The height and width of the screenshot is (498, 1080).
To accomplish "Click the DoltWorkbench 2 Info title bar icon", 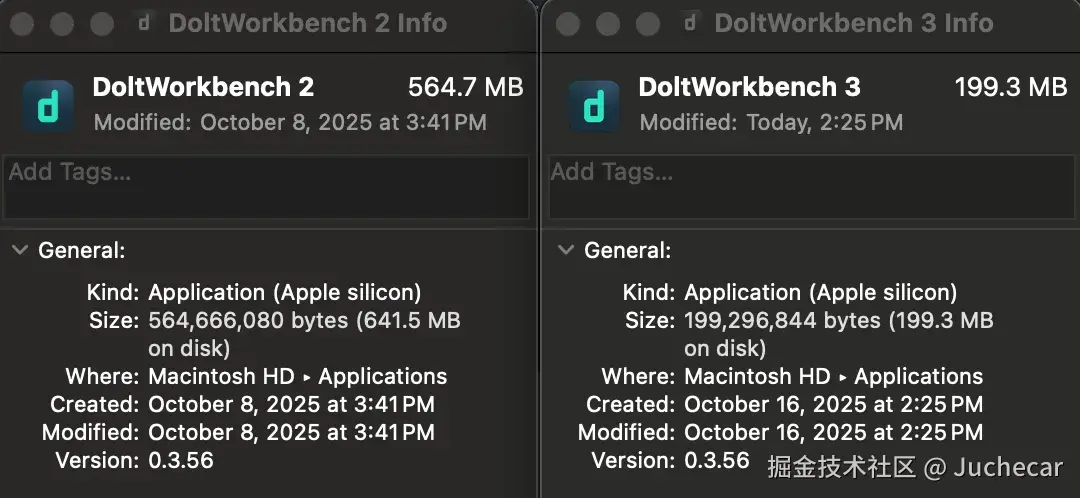I will [x=144, y=23].
